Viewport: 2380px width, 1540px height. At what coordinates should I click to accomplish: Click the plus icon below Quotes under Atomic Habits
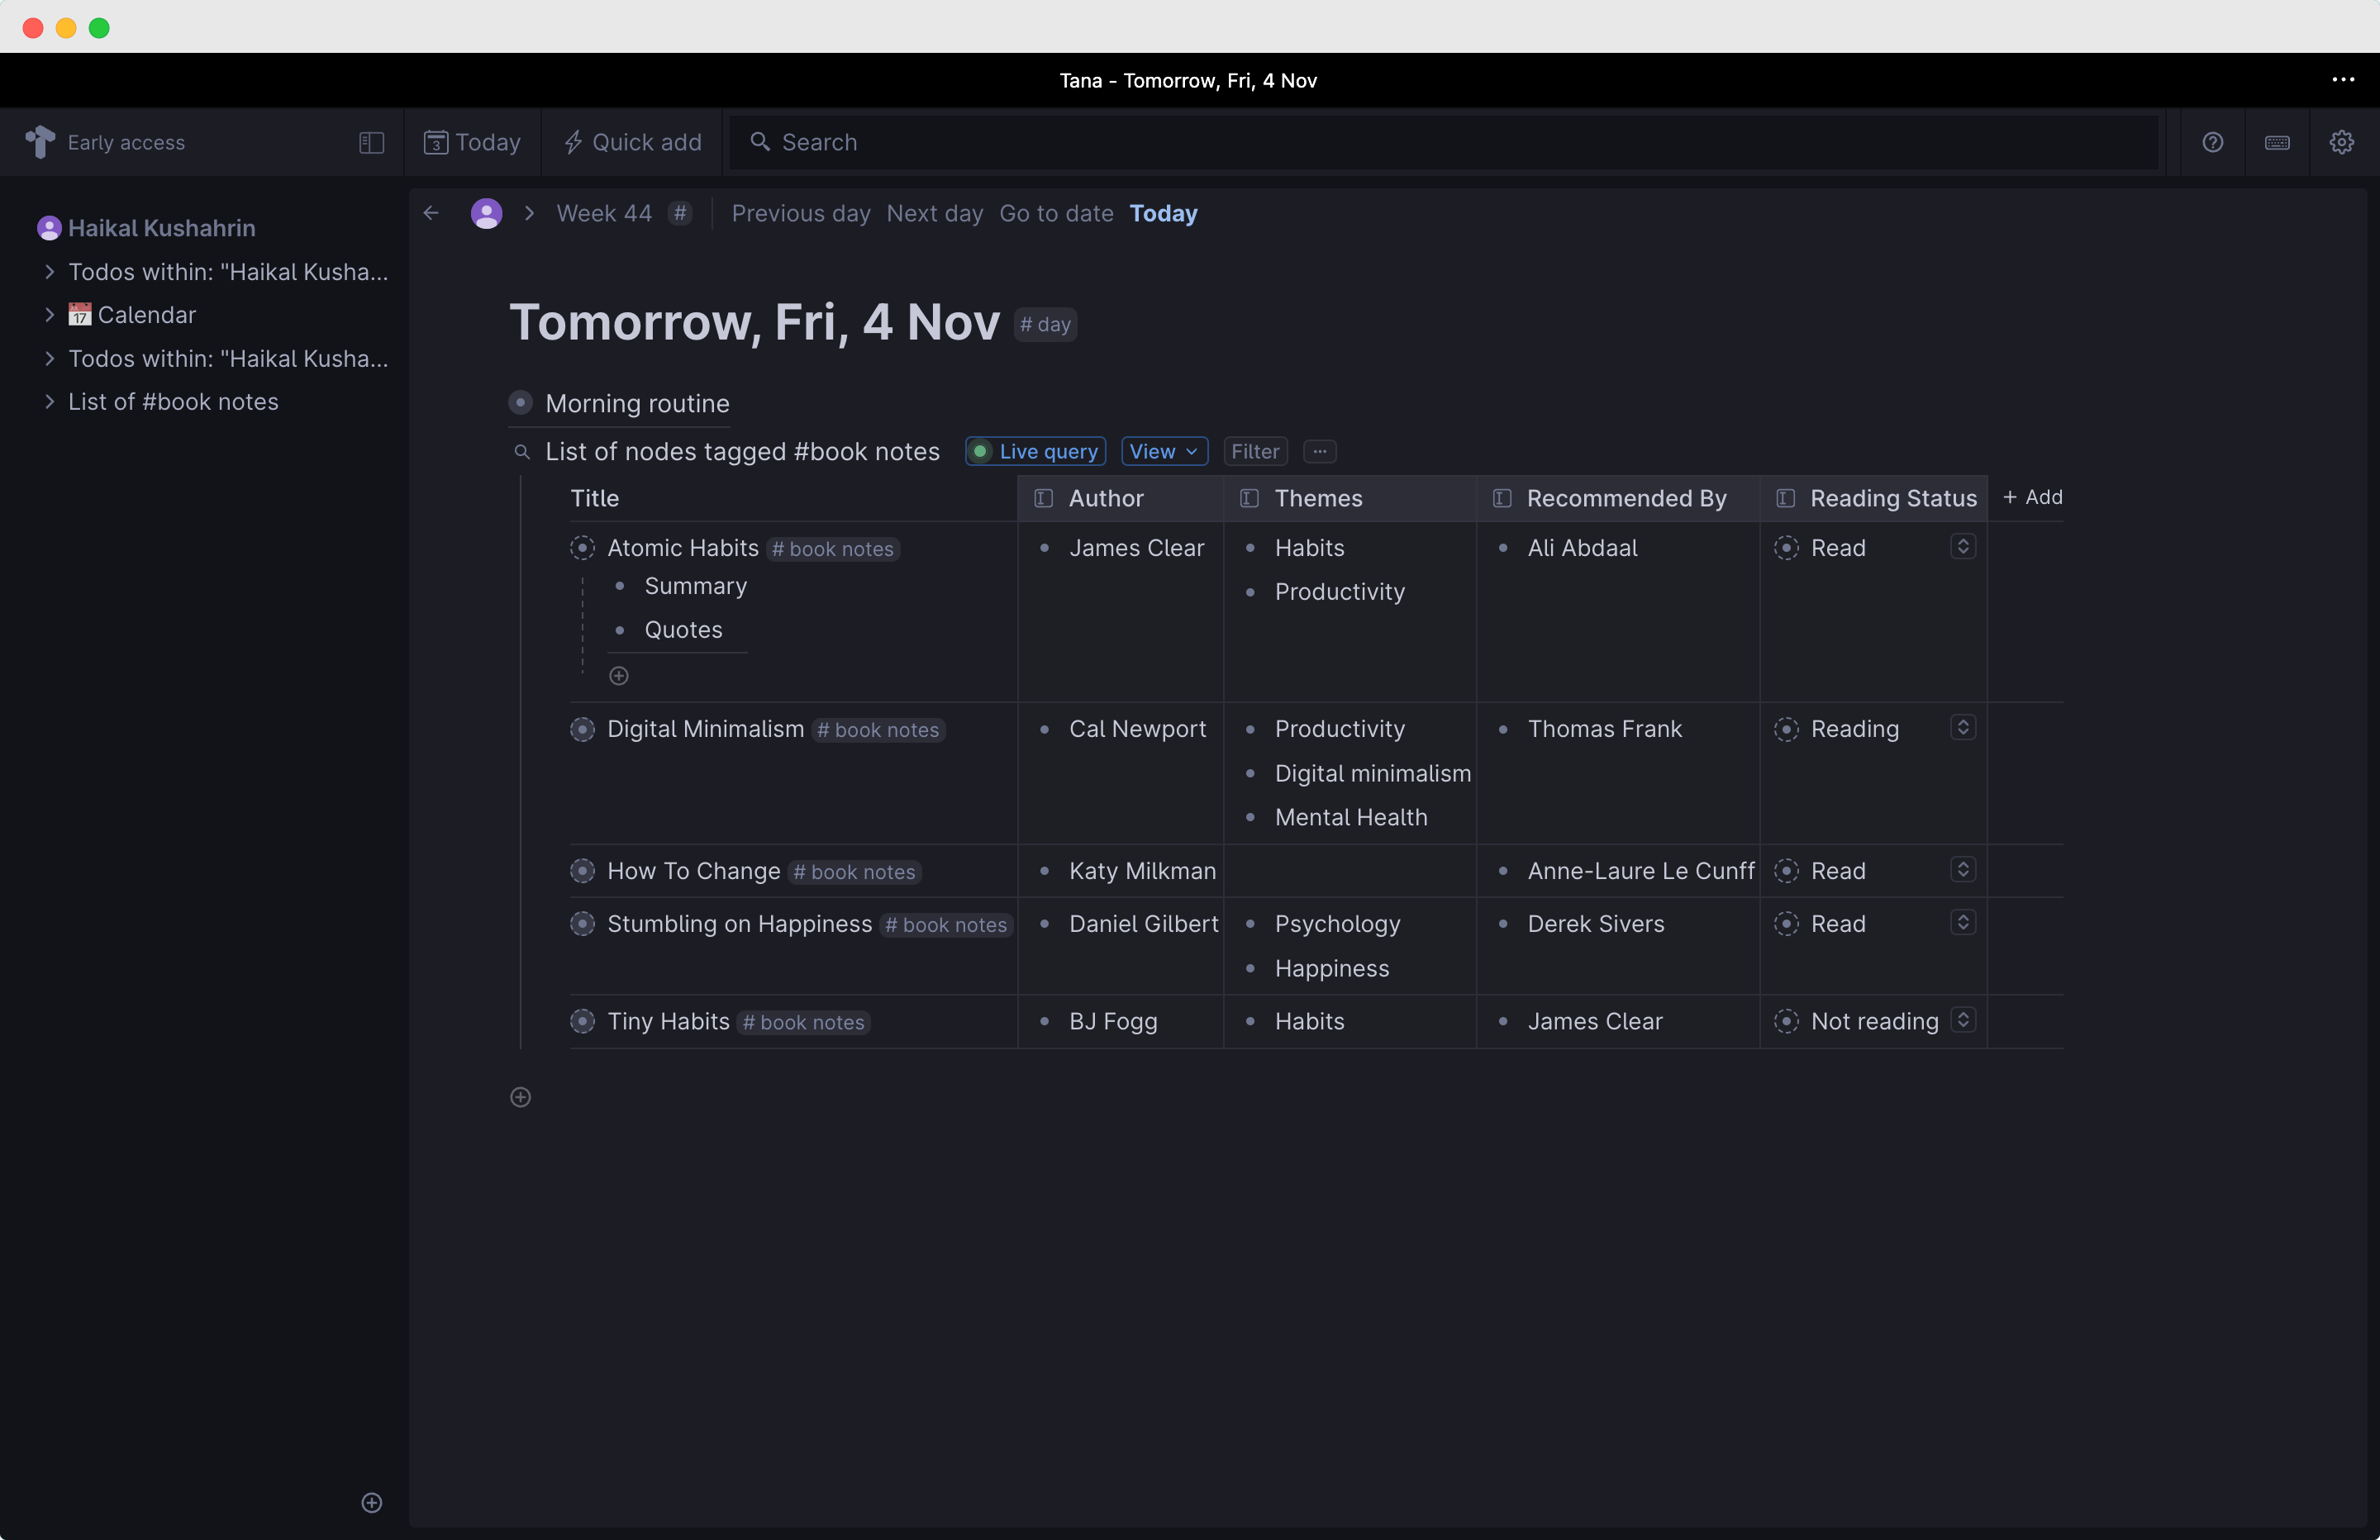click(x=618, y=675)
